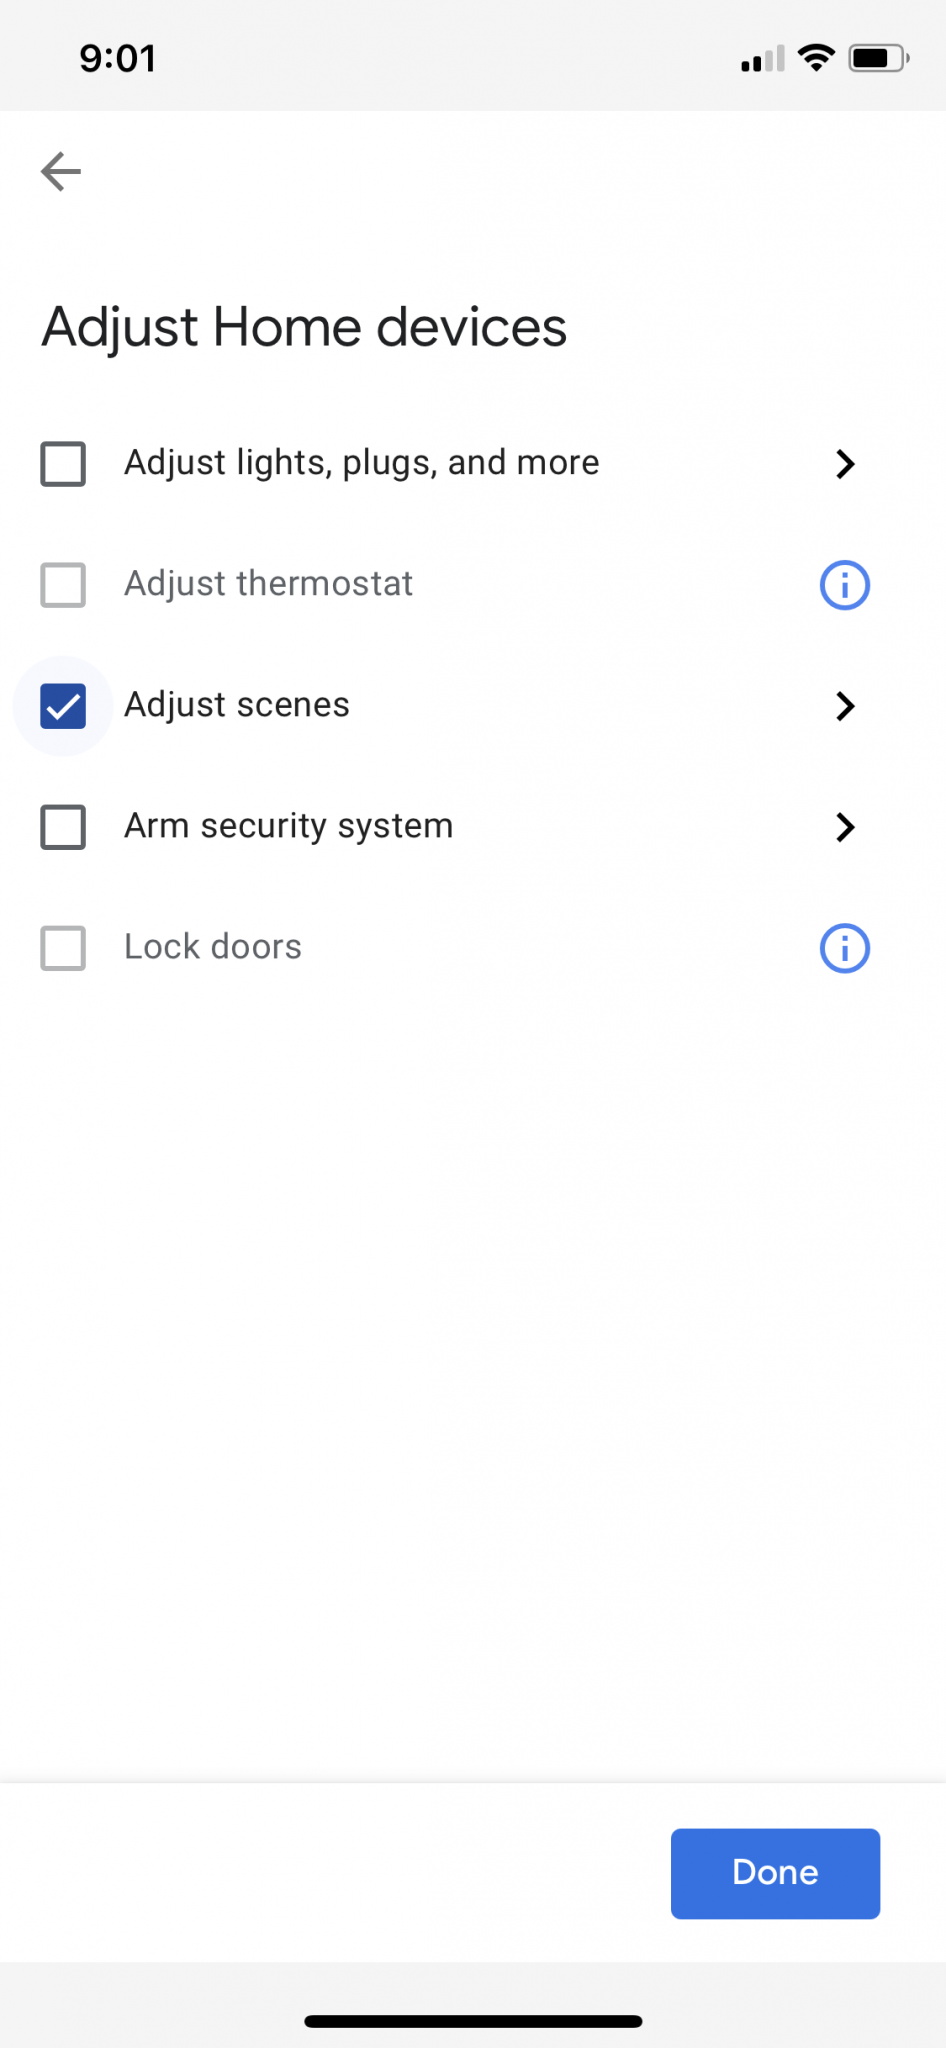Check the Lock doors checkbox

(x=63, y=948)
